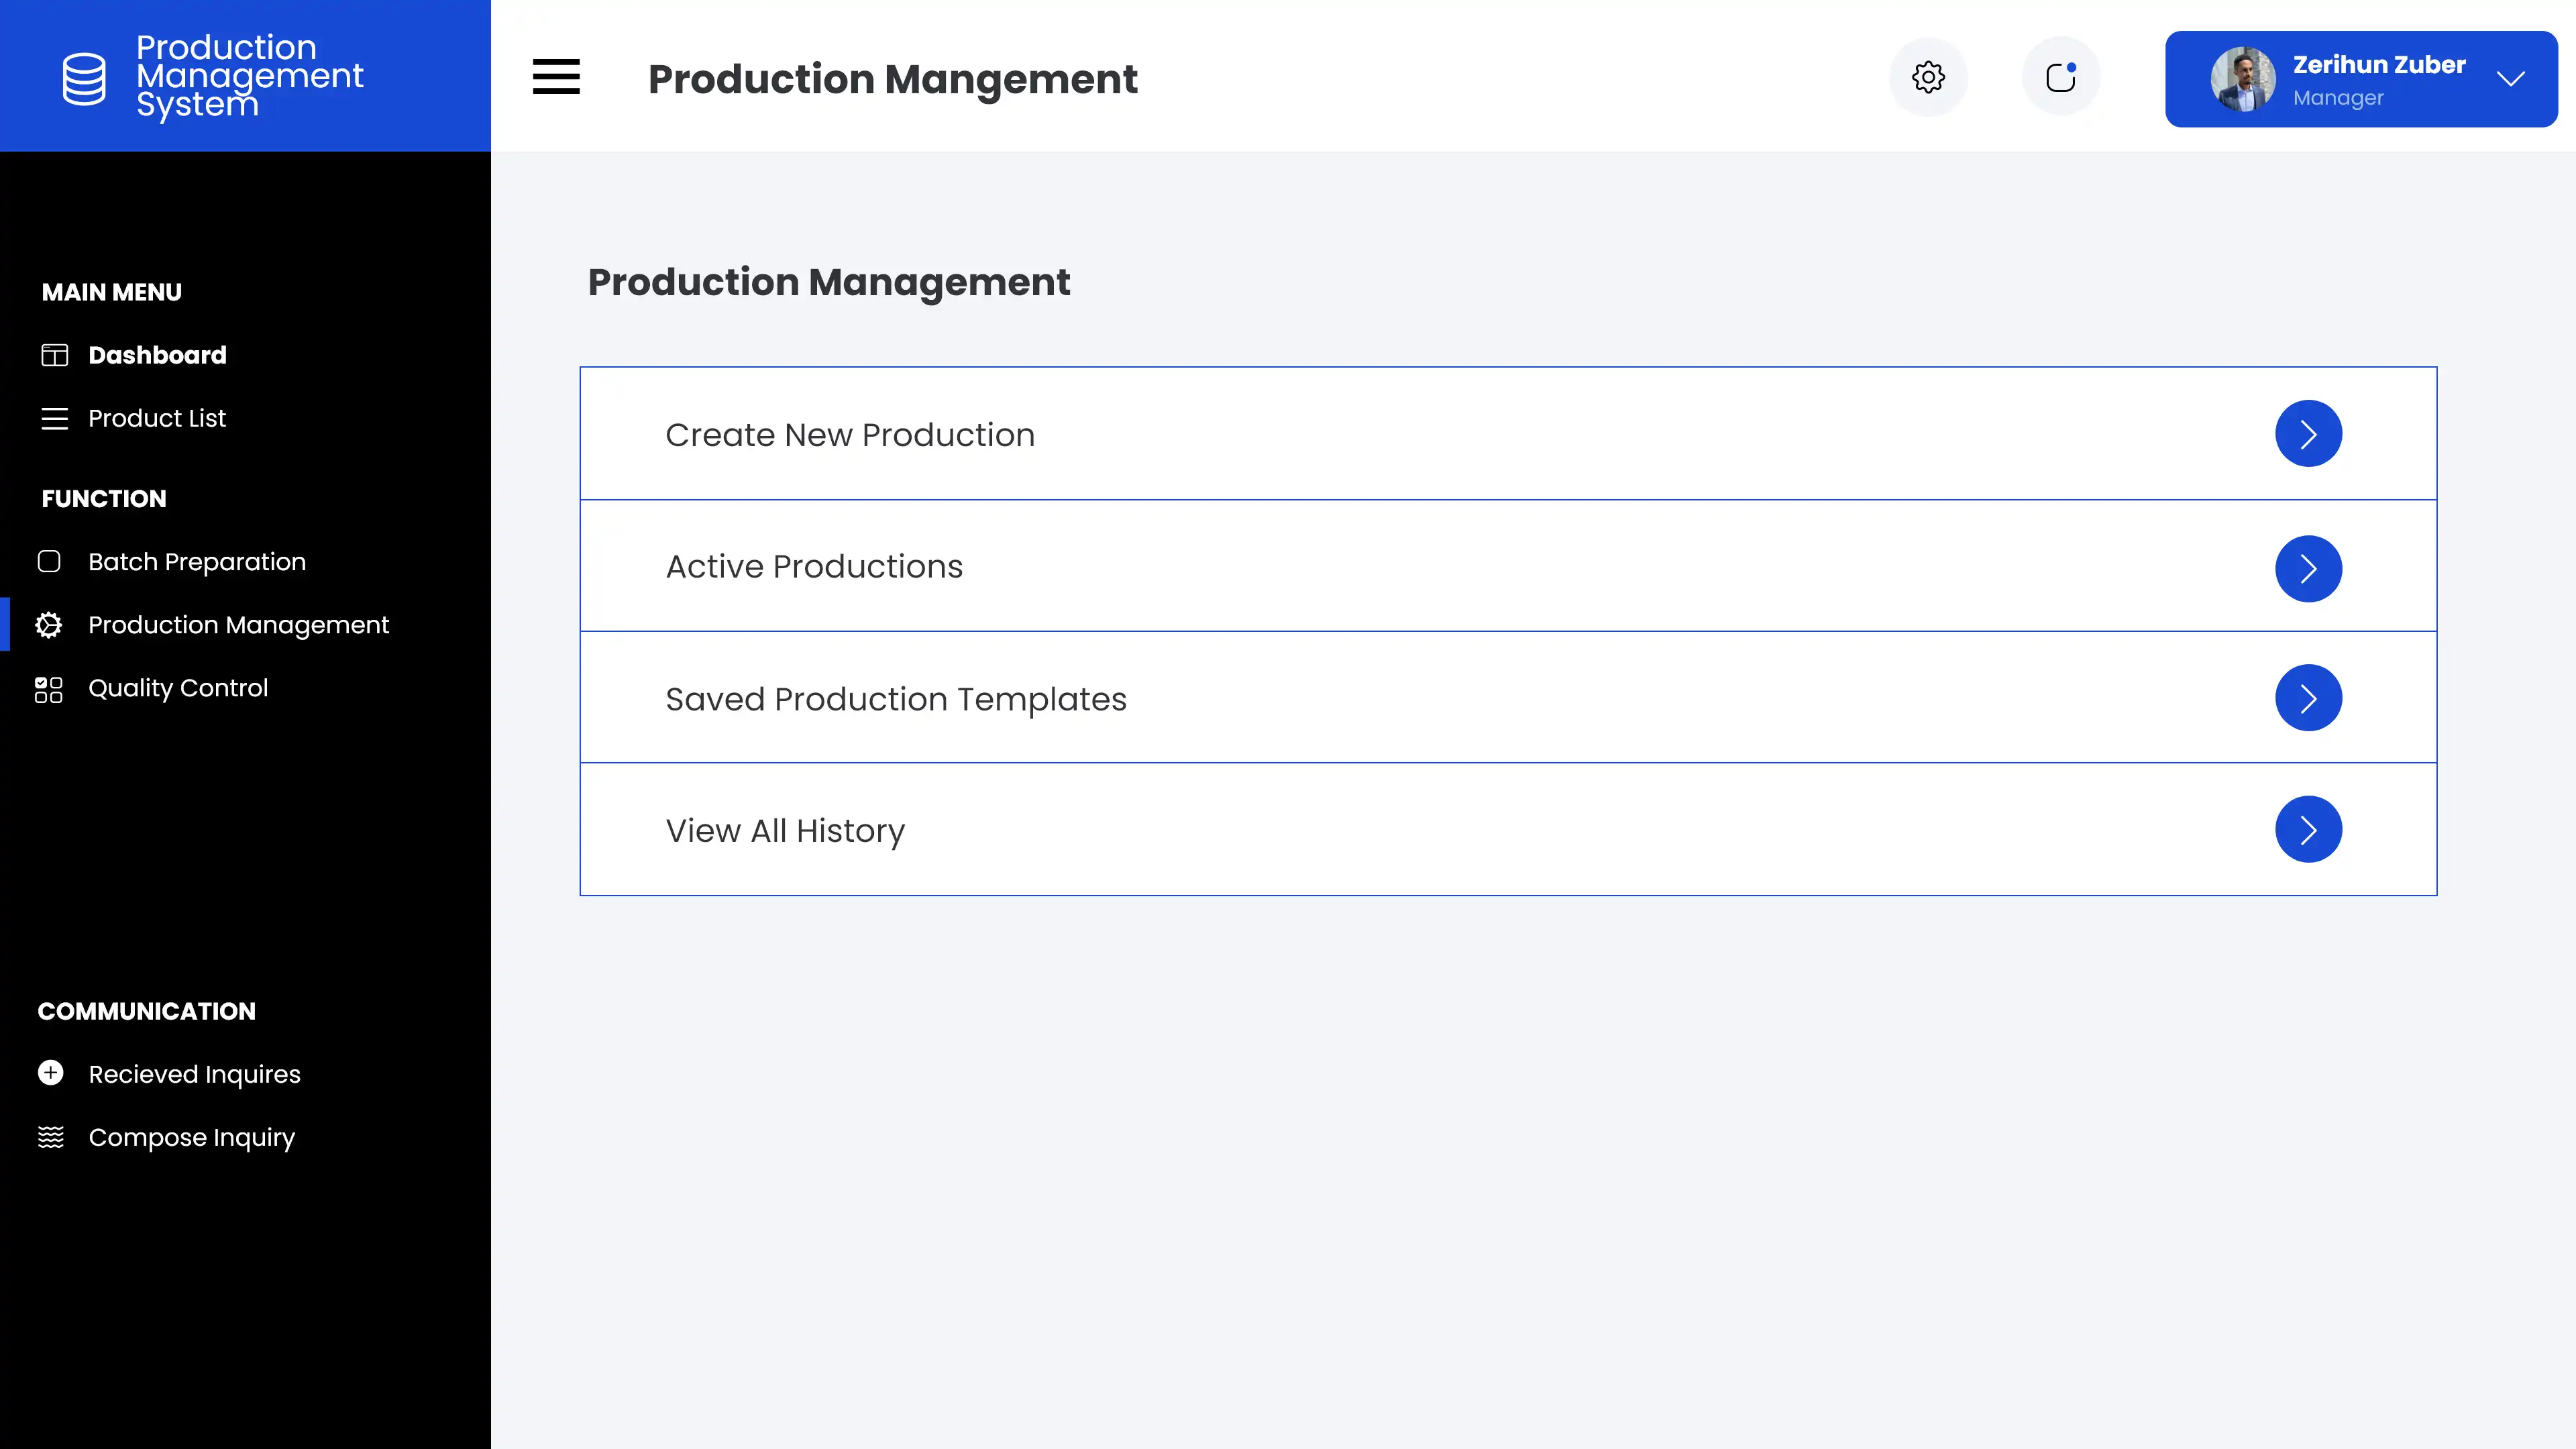
Task: Go to Product List menu item
Action: click(x=157, y=418)
